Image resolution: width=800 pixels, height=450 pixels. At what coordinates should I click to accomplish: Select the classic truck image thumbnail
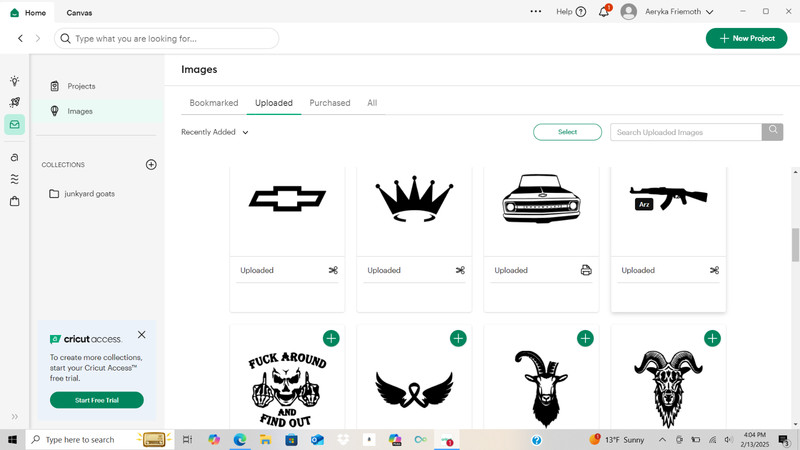pyautogui.click(x=541, y=198)
